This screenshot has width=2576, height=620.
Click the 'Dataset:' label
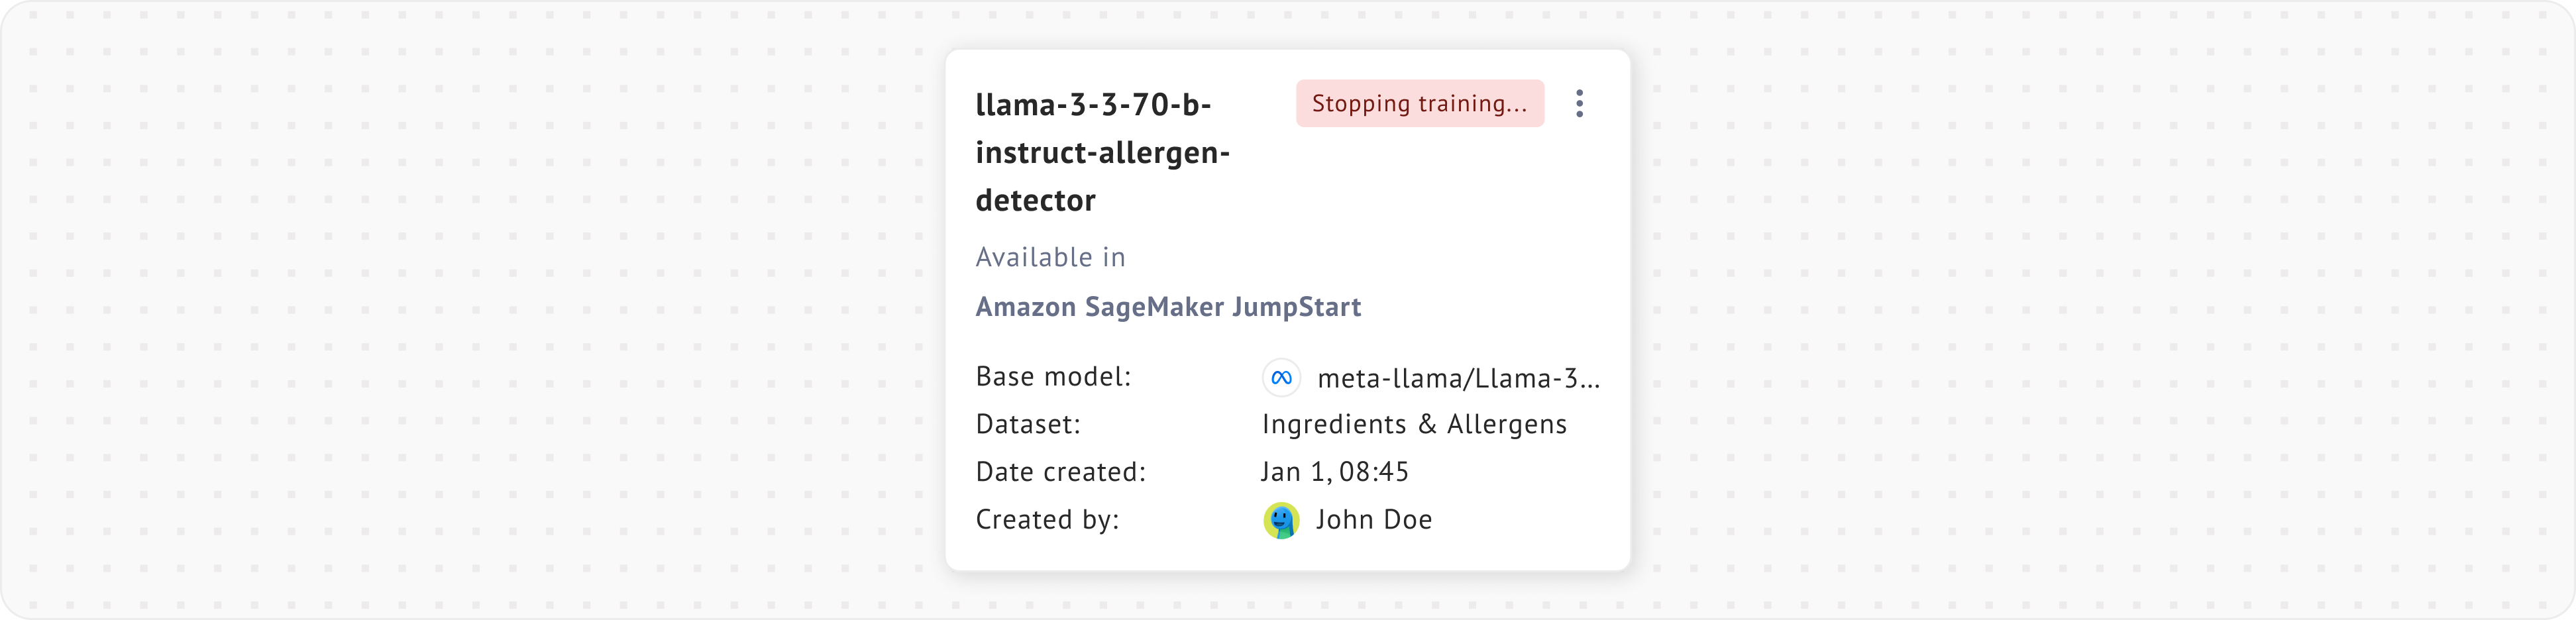(x=1028, y=424)
